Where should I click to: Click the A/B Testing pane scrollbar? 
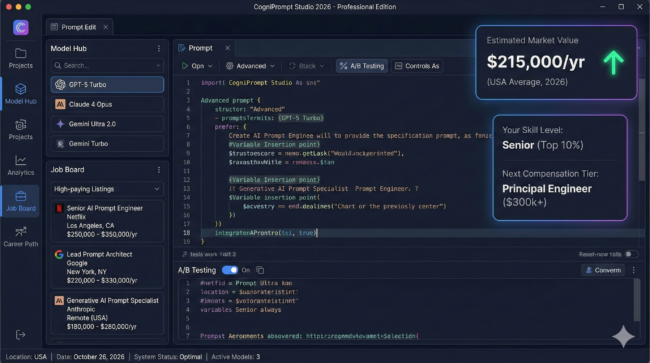[x=636, y=300]
